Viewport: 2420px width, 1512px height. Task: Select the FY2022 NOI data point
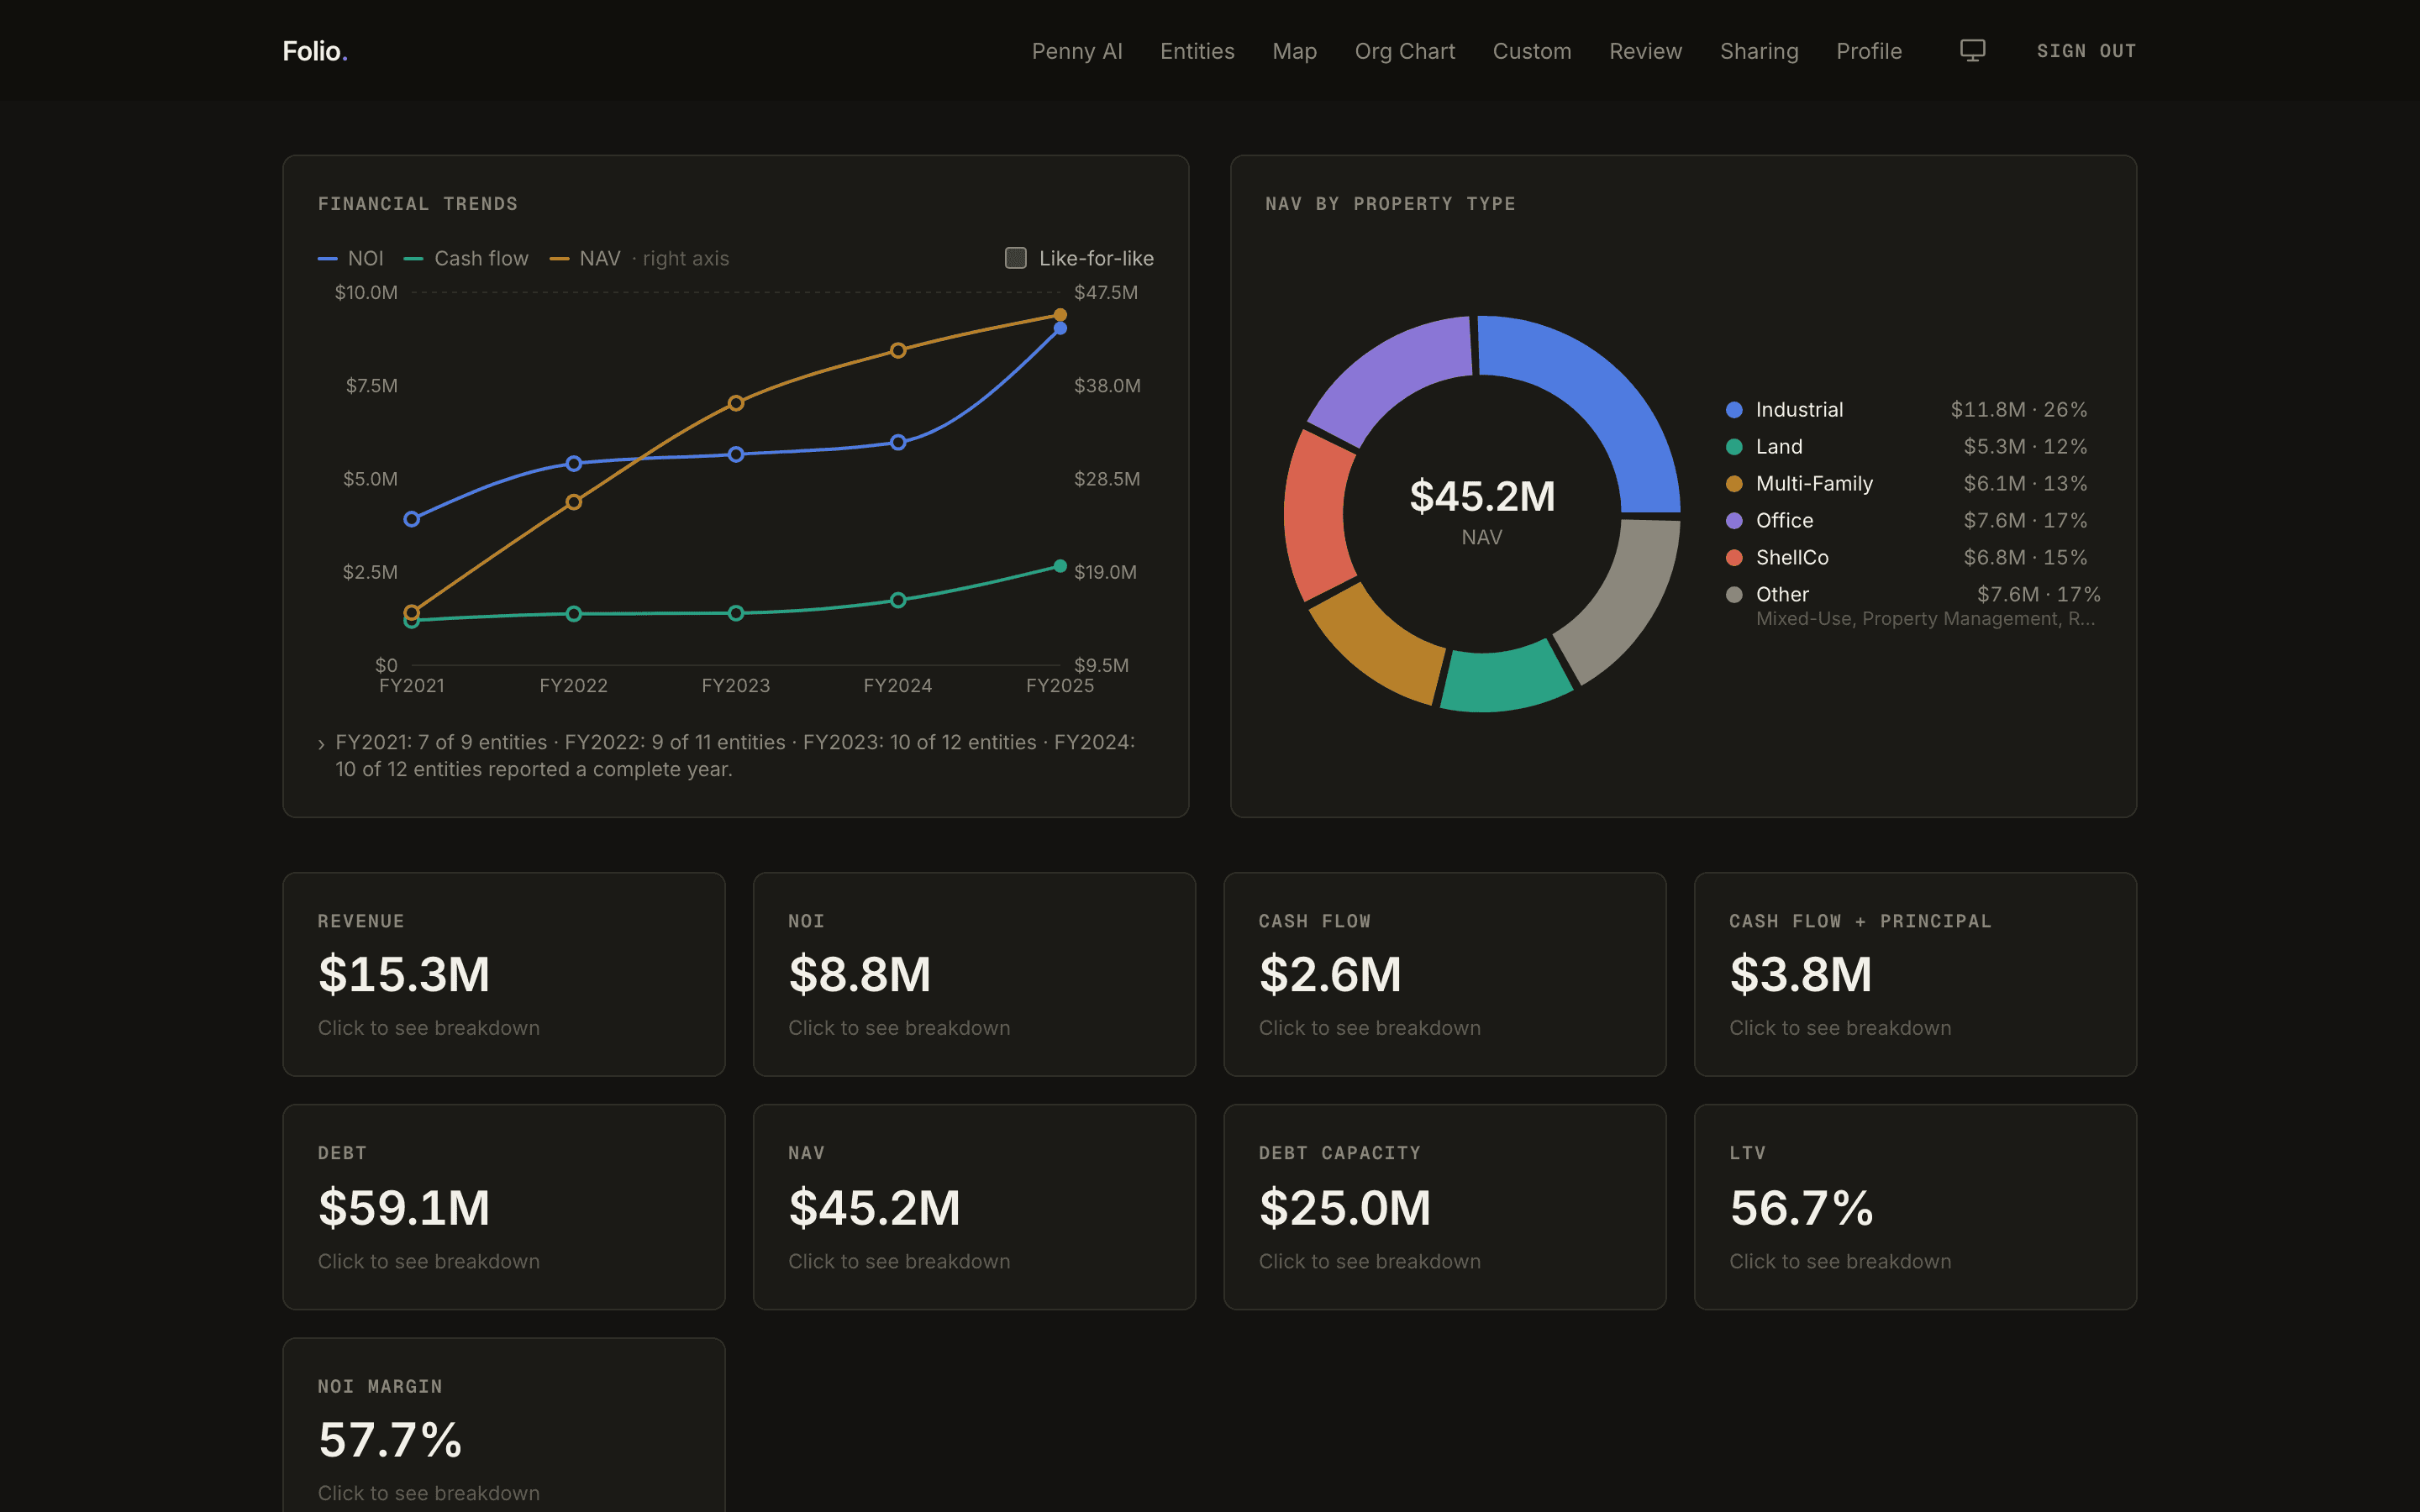(574, 463)
